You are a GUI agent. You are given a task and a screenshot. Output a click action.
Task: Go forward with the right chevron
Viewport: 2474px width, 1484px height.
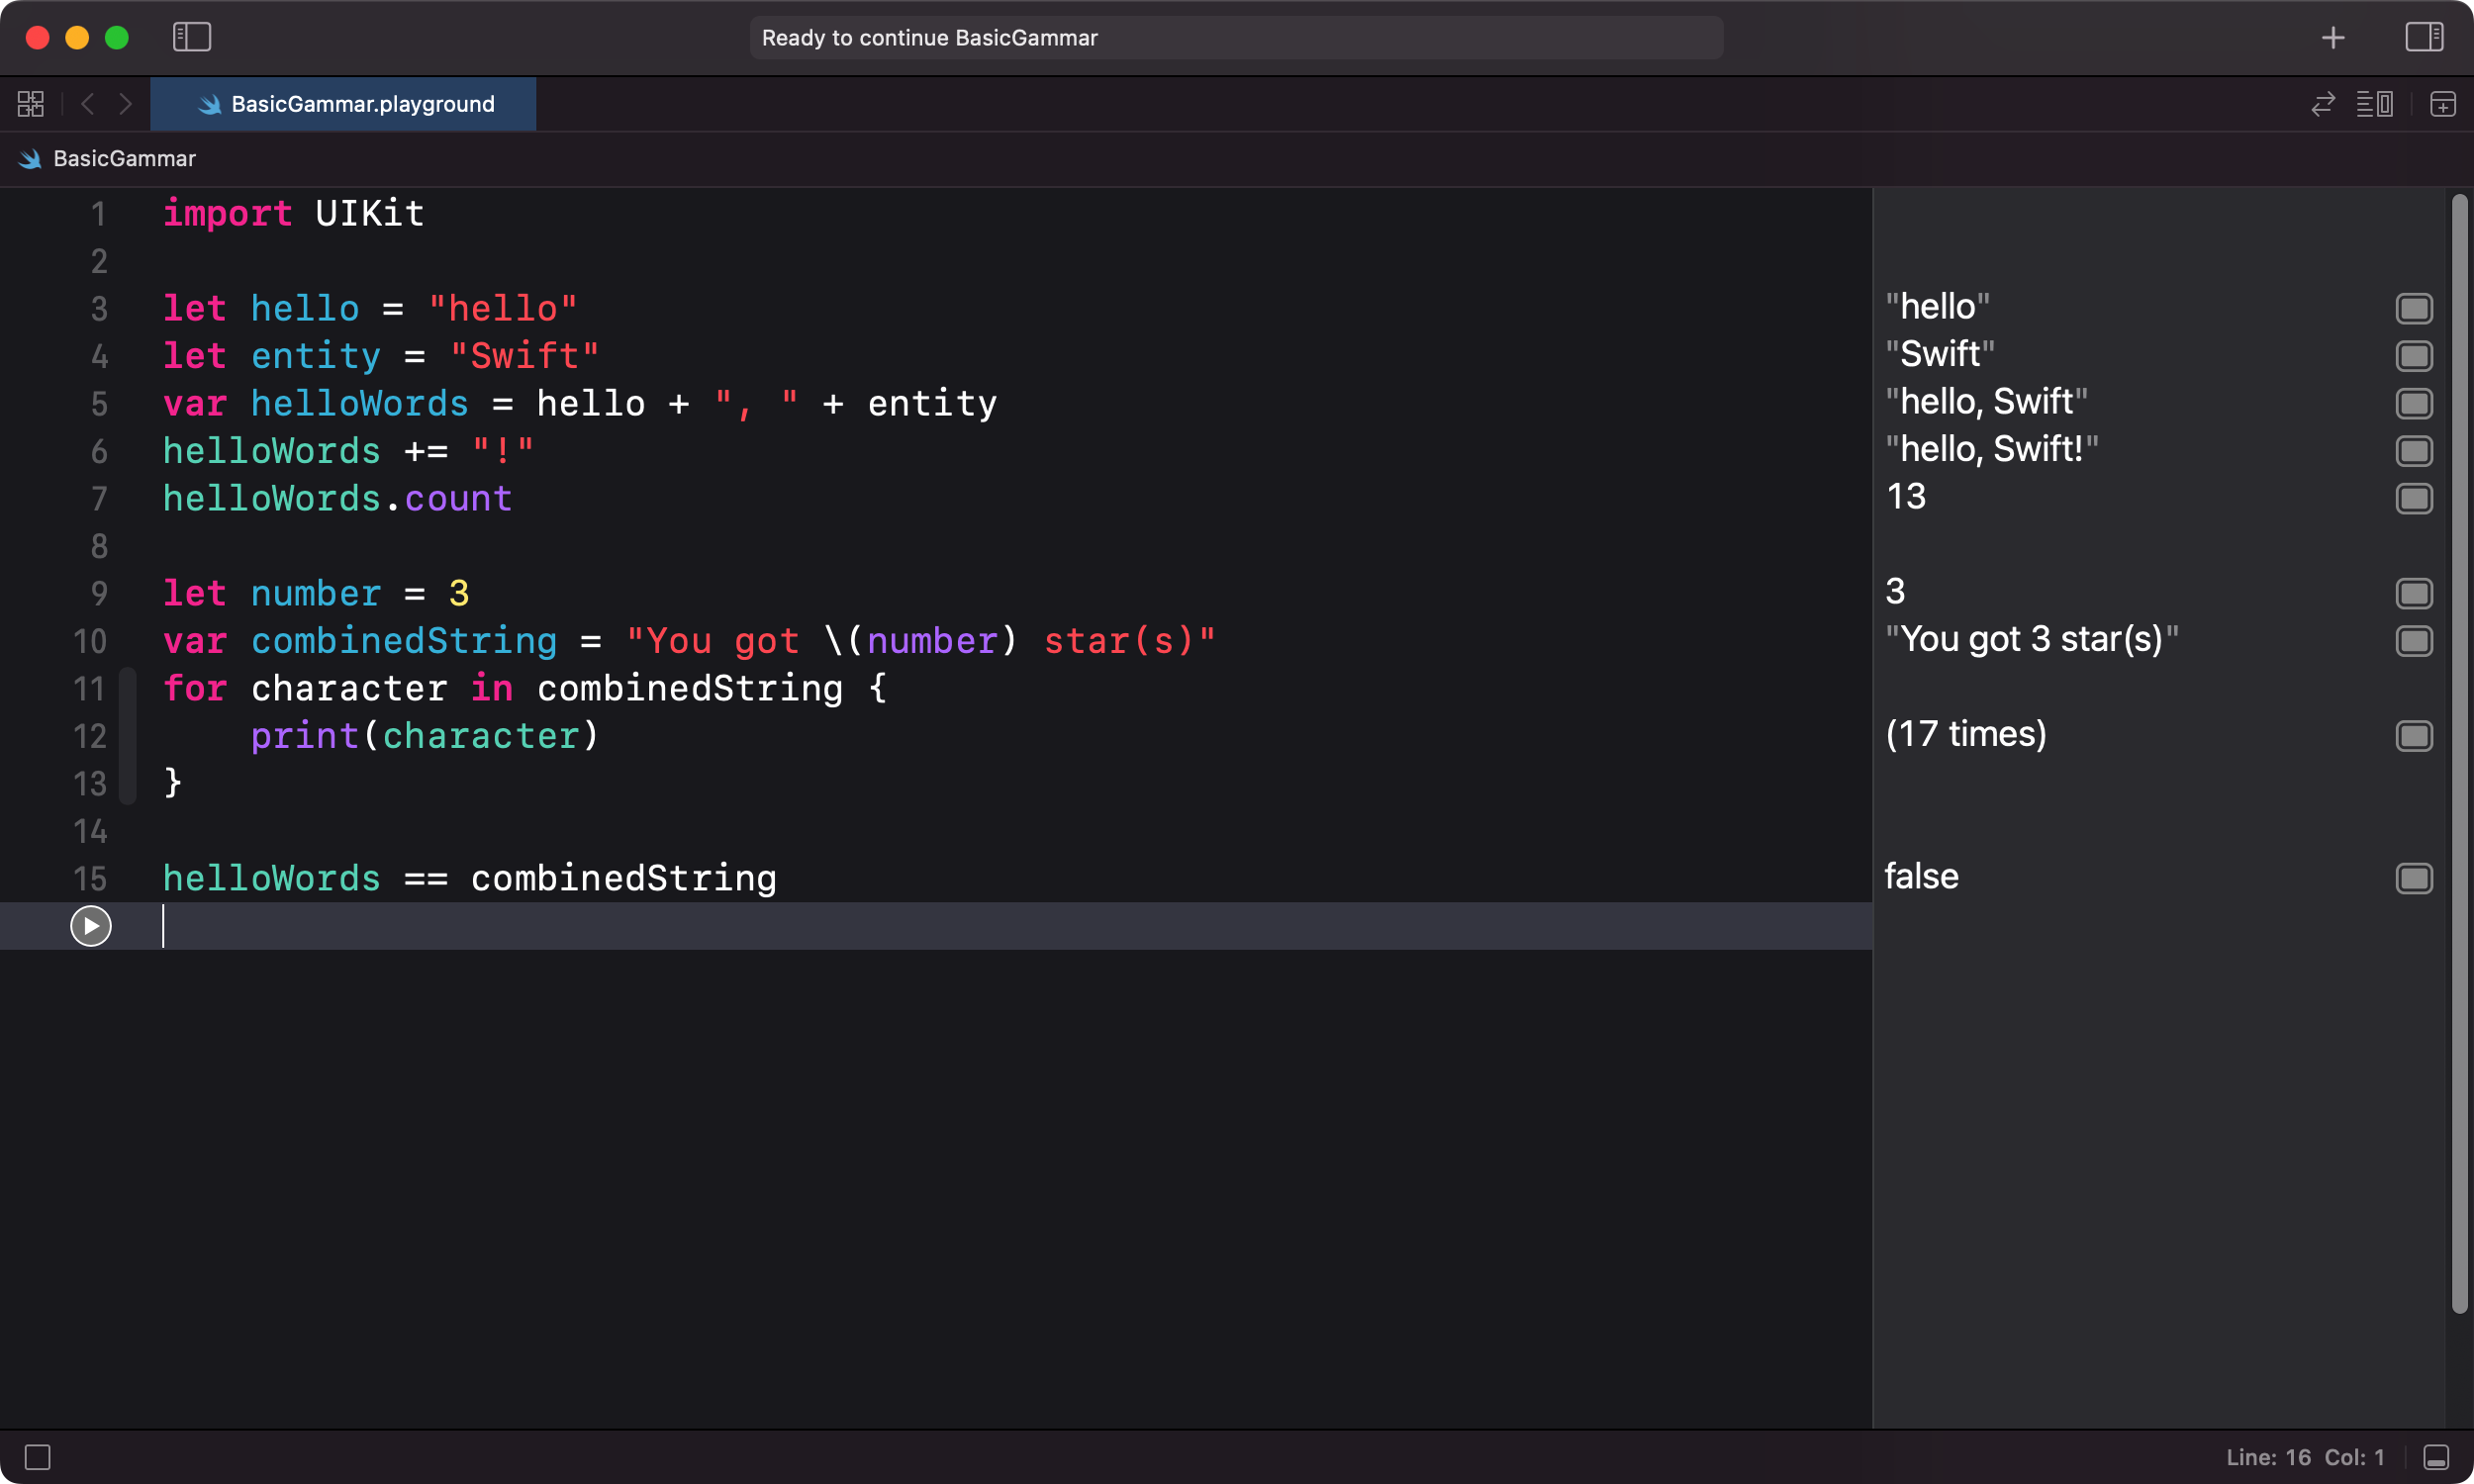click(x=125, y=104)
